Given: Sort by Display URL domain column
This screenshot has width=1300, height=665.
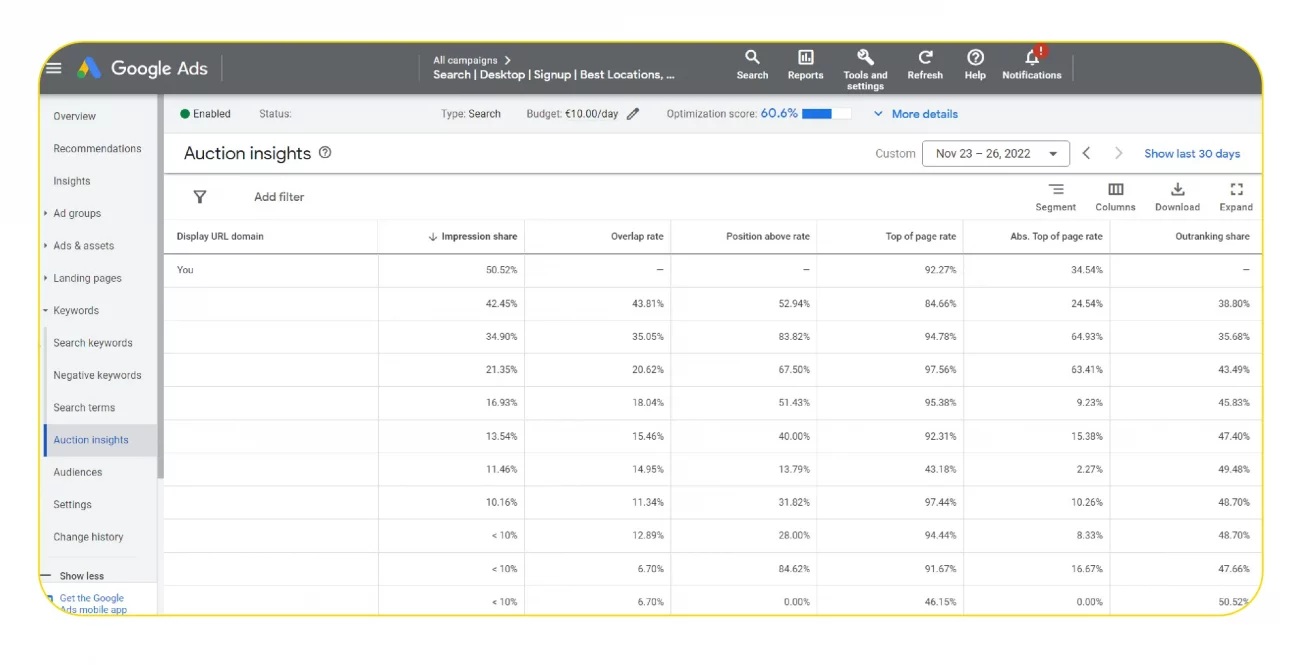Looking at the screenshot, I should pyautogui.click(x=220, y=237).
